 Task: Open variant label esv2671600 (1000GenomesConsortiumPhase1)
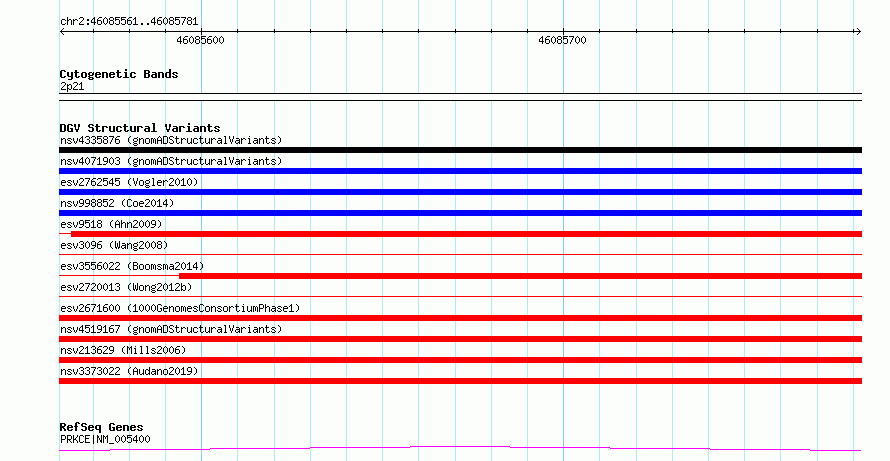click(x=180, y=308)
